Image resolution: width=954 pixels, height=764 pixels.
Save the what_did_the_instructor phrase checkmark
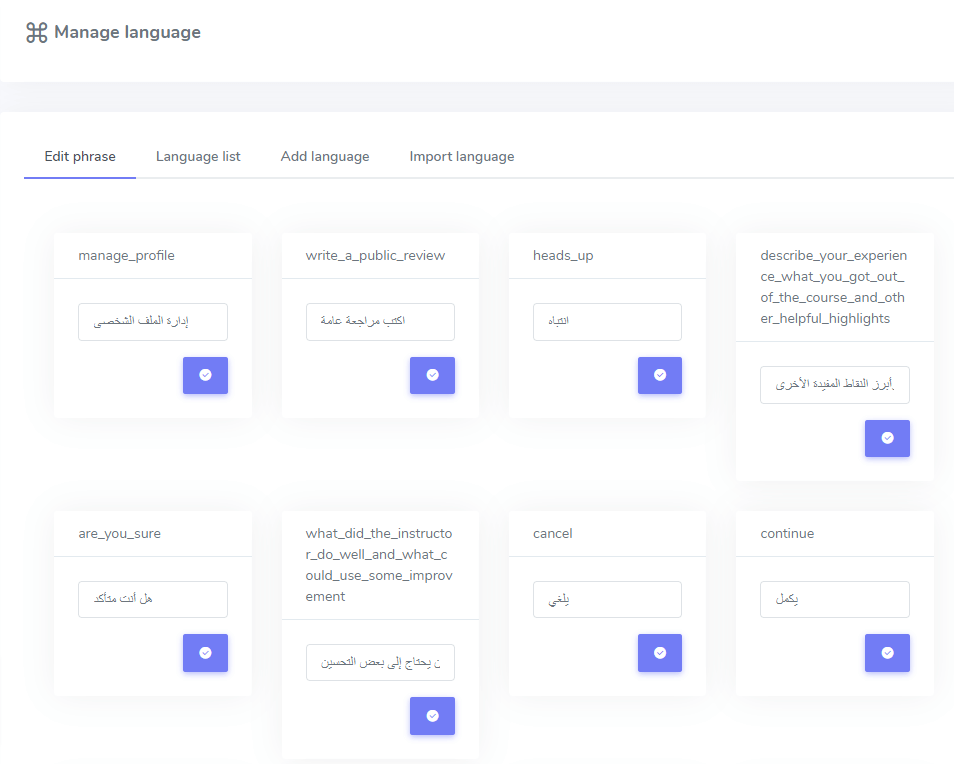click(x=432, y=716)
